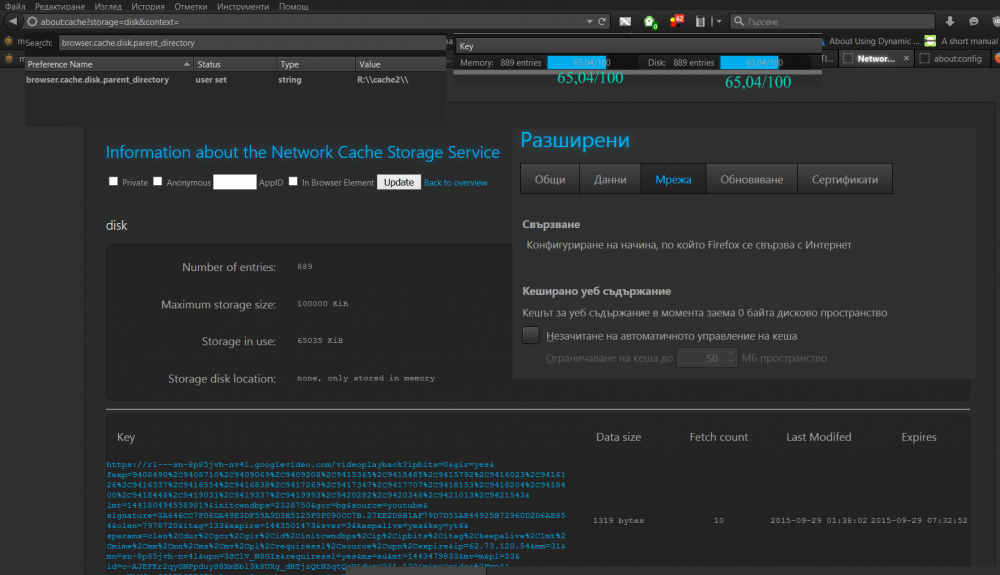This screenshot has width=1000, height=575.
Task: Sort by the Preference Name column header
Action: 108,64
